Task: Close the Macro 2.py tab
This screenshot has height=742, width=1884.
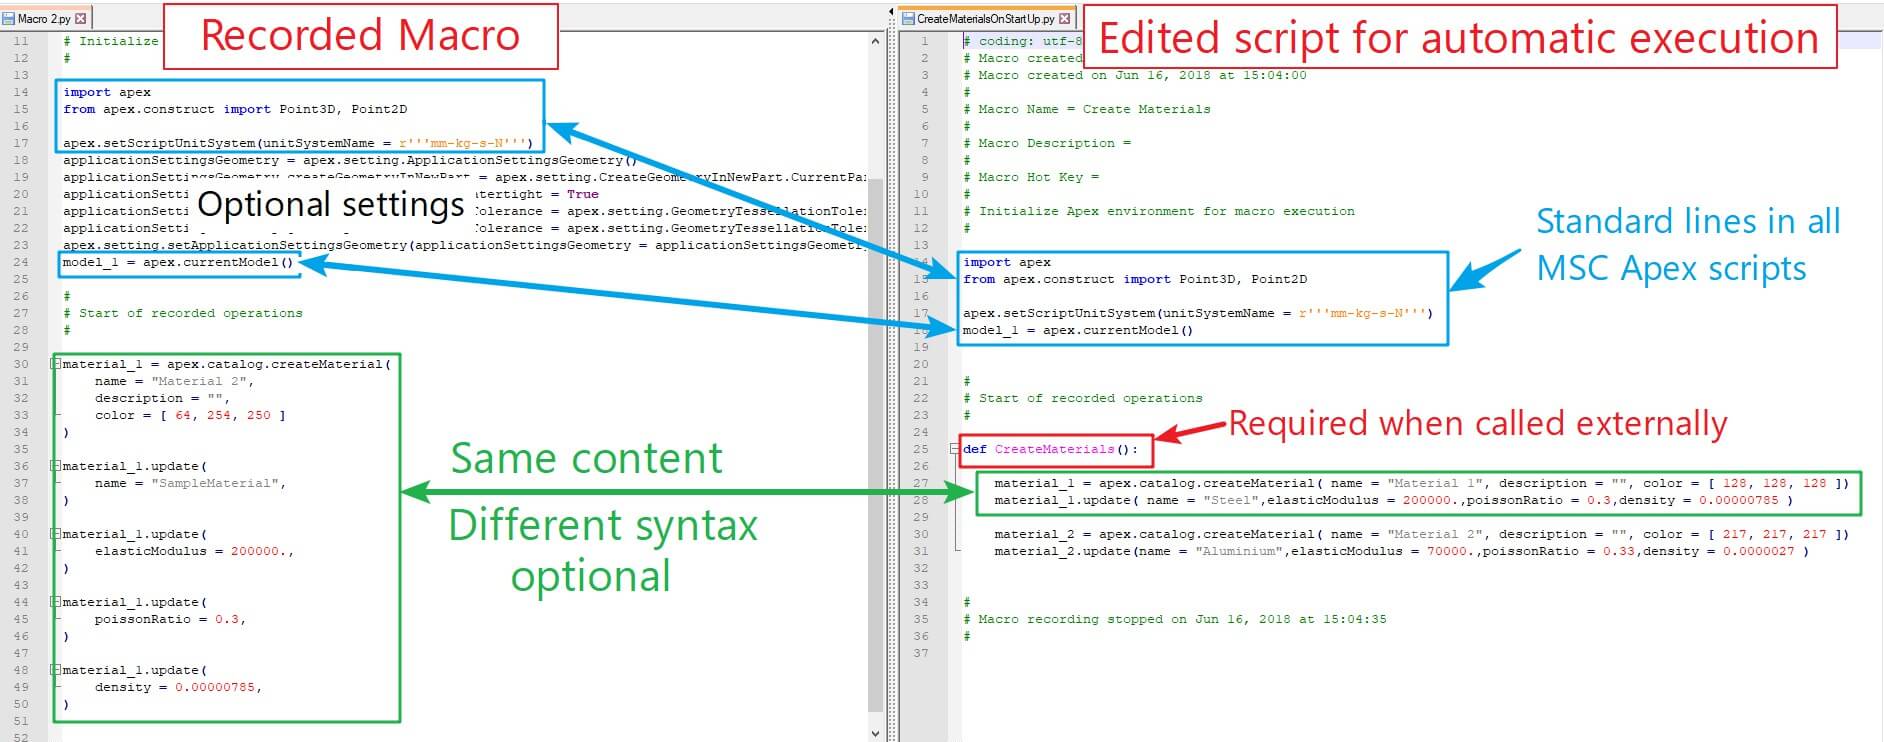Action: coord(81,18)
